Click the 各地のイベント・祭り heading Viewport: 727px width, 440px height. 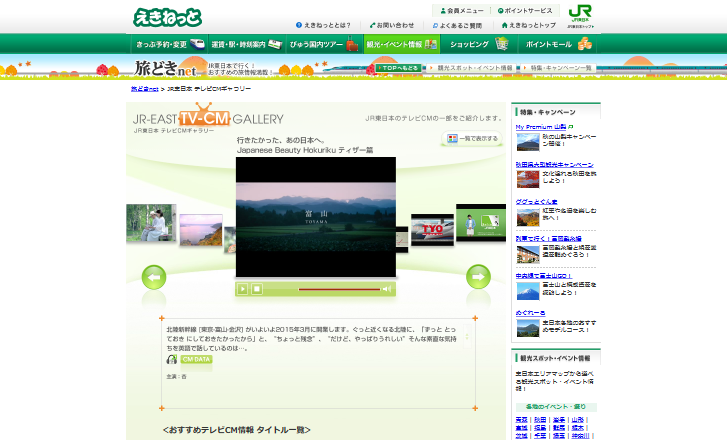(555, 407)
